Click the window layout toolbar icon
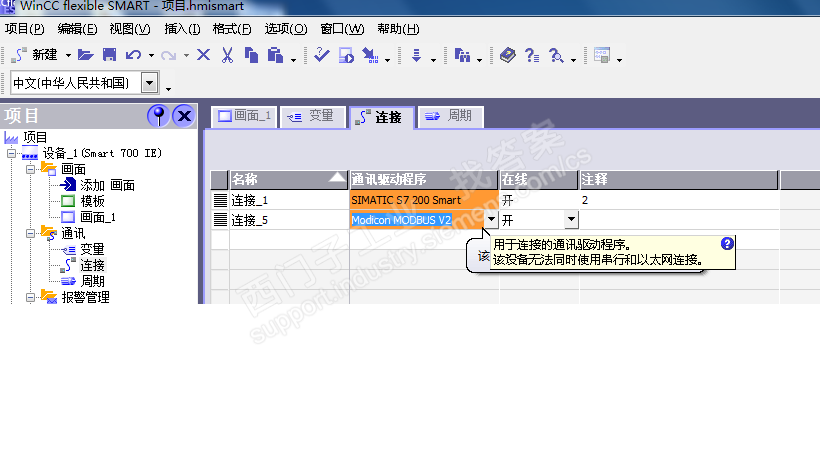Viewport: 820px width, 460px height. pyautogui.click(x=602, y=55)
